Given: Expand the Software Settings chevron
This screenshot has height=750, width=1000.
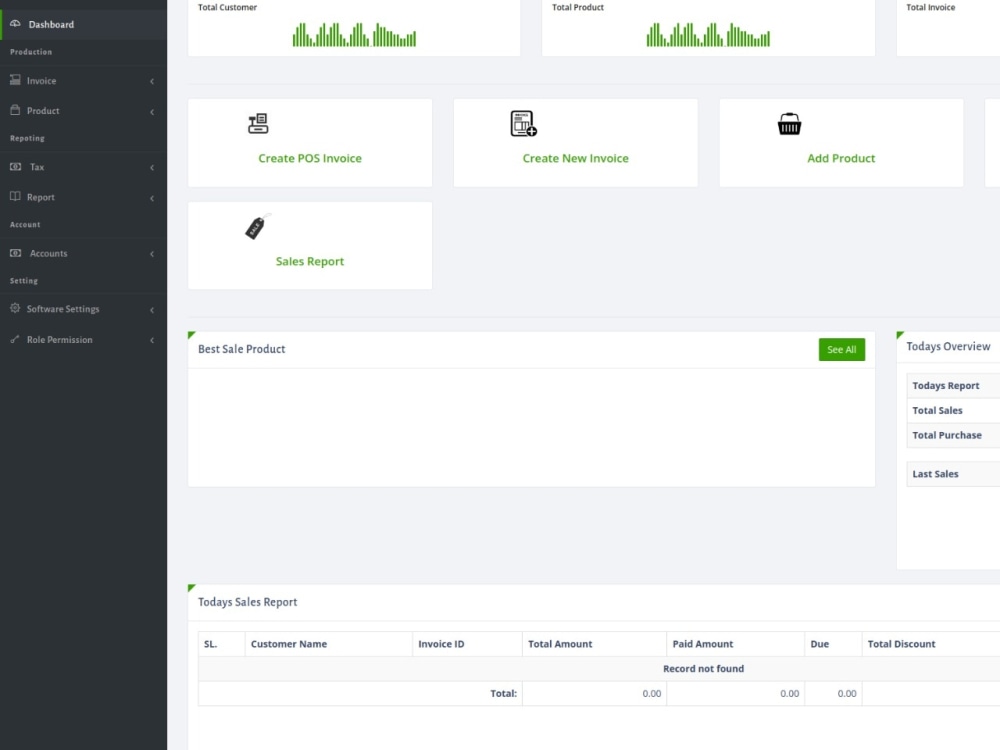Looking at the screenshot, I should click(x=152, y=309).
